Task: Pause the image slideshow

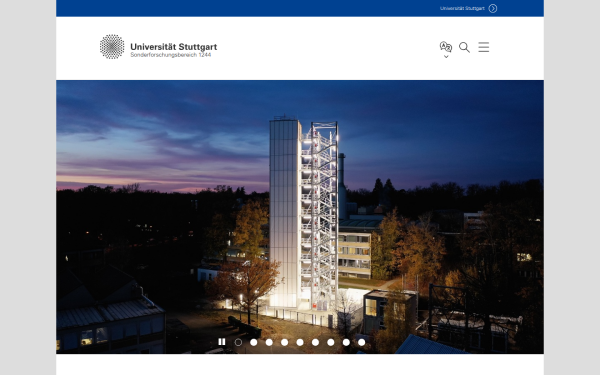Action: tap(222, 342)
